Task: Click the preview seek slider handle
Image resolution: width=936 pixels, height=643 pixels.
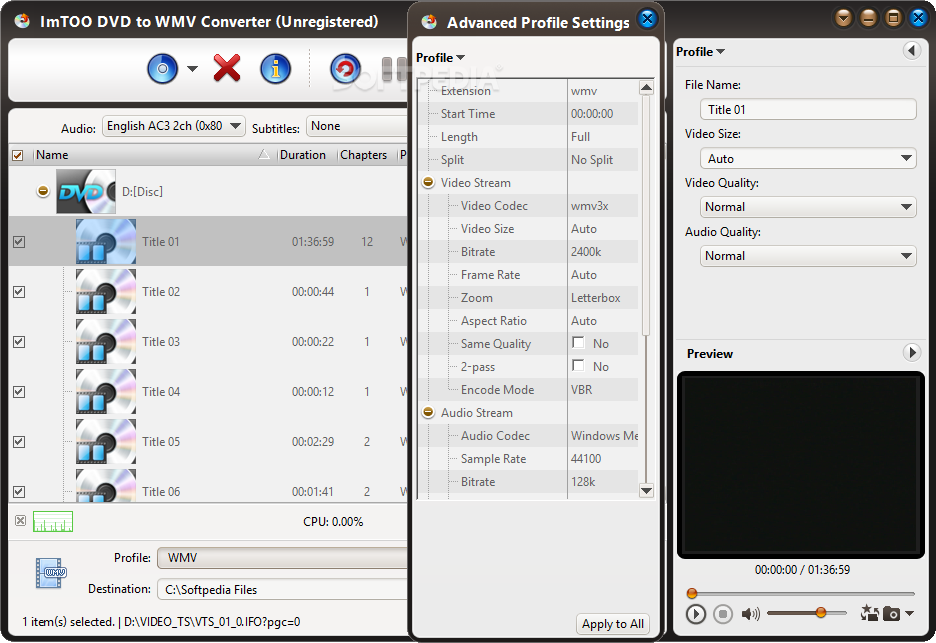Action: click(x=692, y=593)
